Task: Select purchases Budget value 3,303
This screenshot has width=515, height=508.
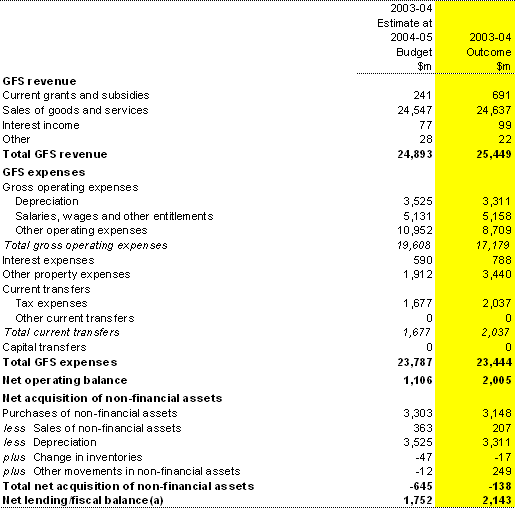Action: [418, 413]
